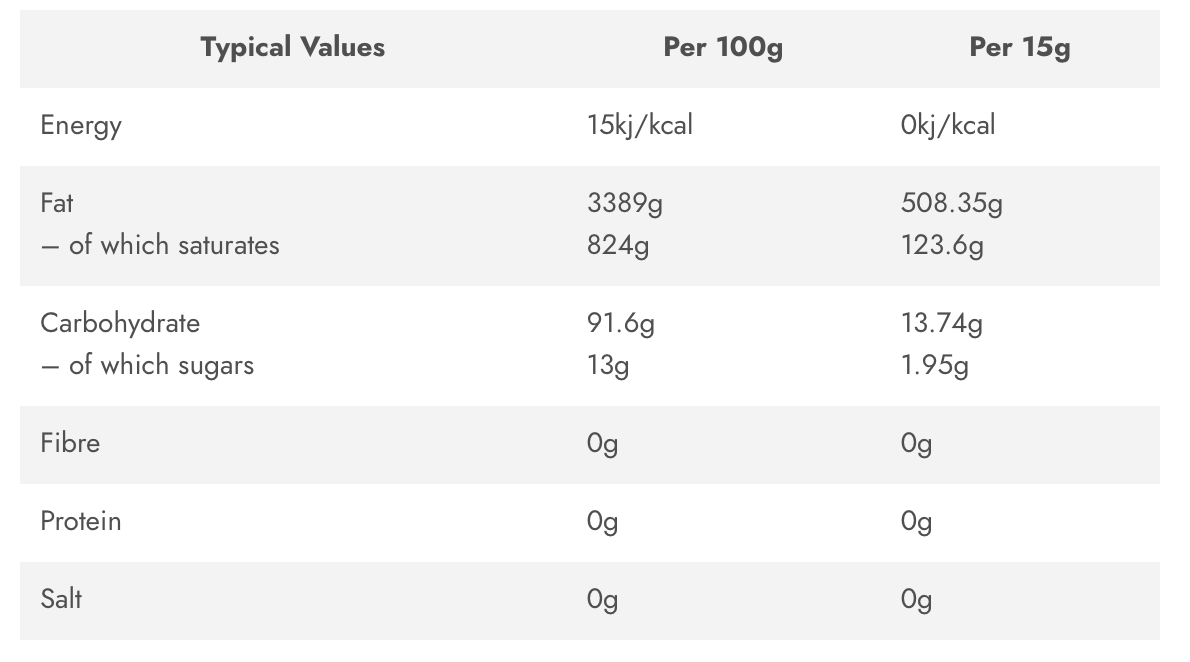
Task: Select the 'of which sugars' label
Action: [x=147, y=365]
